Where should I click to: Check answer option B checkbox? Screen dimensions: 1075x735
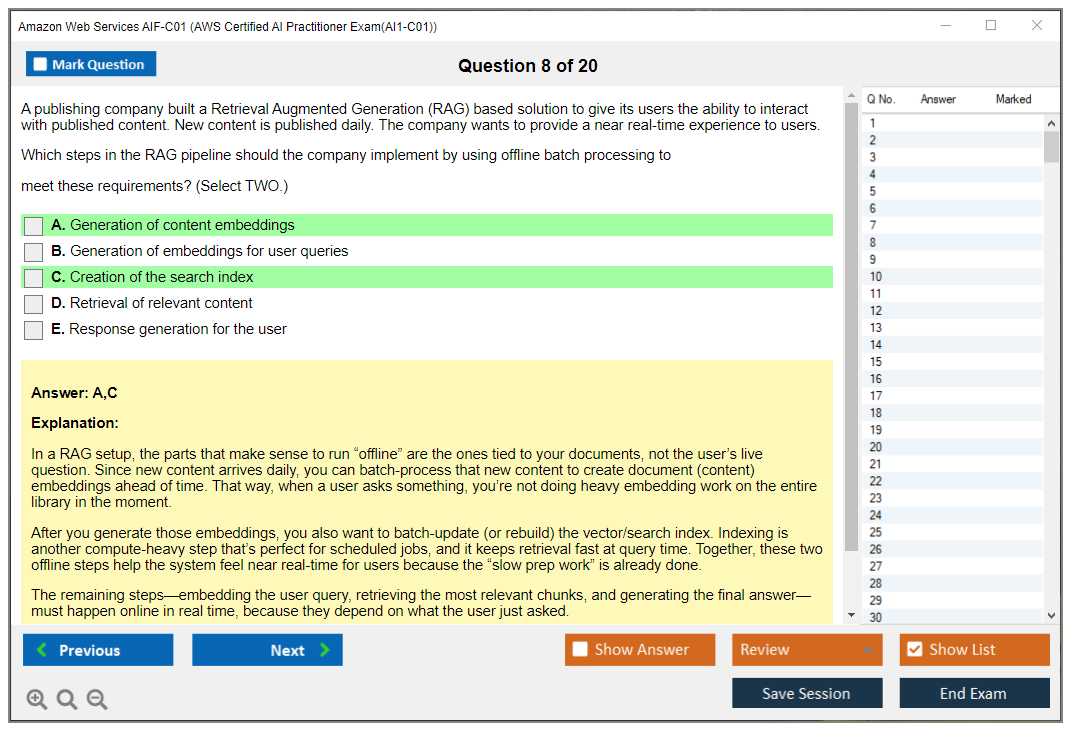(x=33, y=251)
